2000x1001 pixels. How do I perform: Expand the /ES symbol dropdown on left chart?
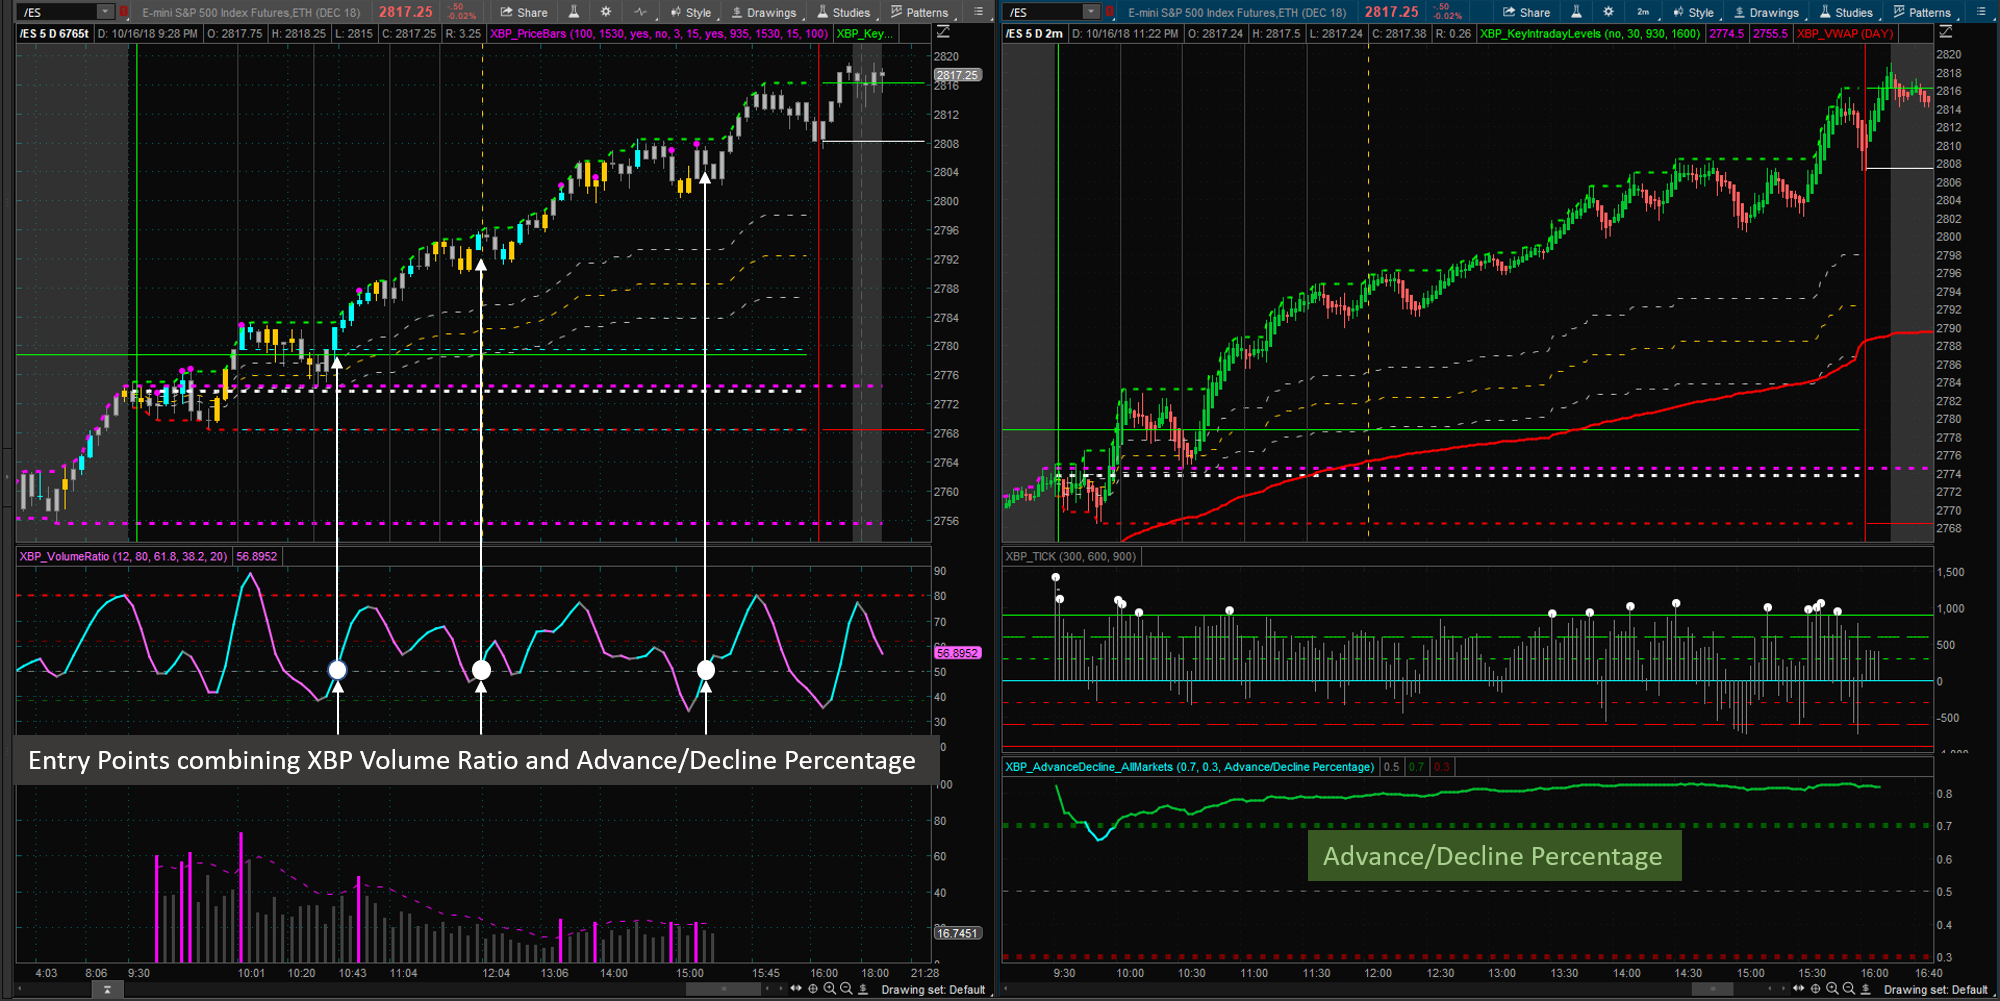click(104, 12)
